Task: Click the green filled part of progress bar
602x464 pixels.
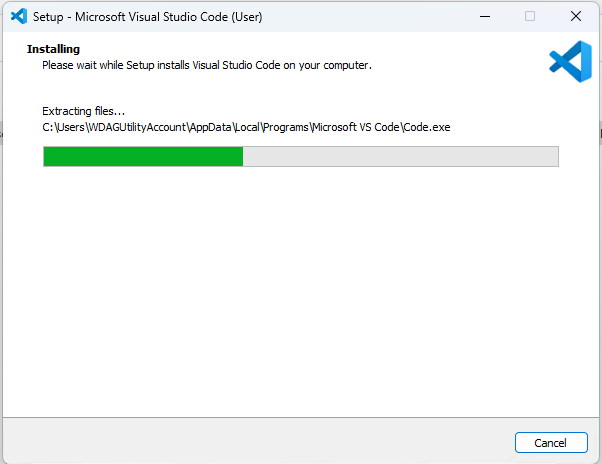Action: [x=143, y=156]
